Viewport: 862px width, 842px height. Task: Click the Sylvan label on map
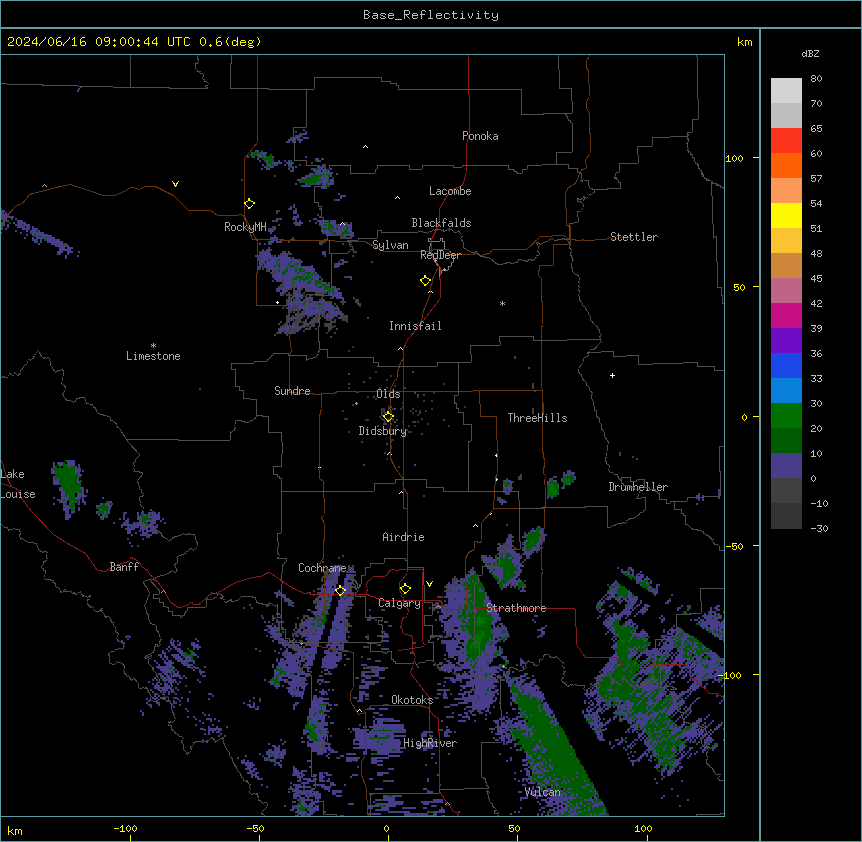point(390,245)
